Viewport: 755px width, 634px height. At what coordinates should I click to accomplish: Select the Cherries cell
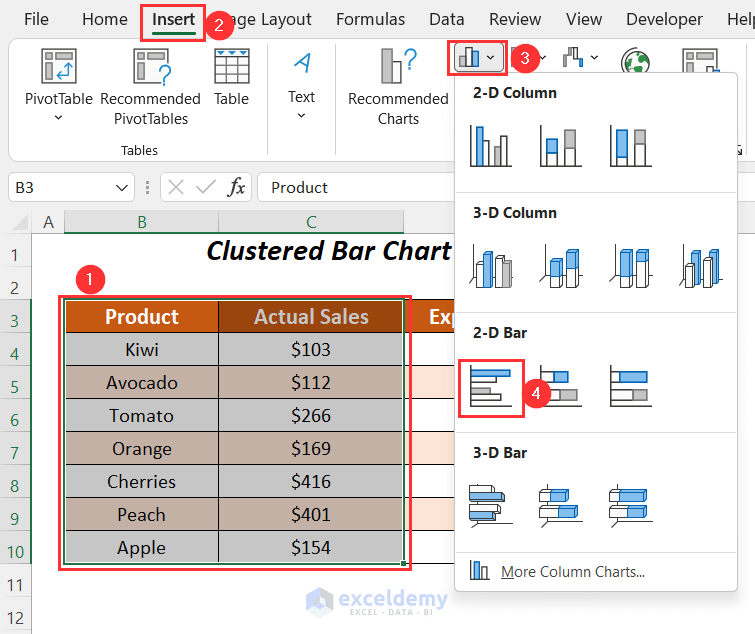pos(142,481)
